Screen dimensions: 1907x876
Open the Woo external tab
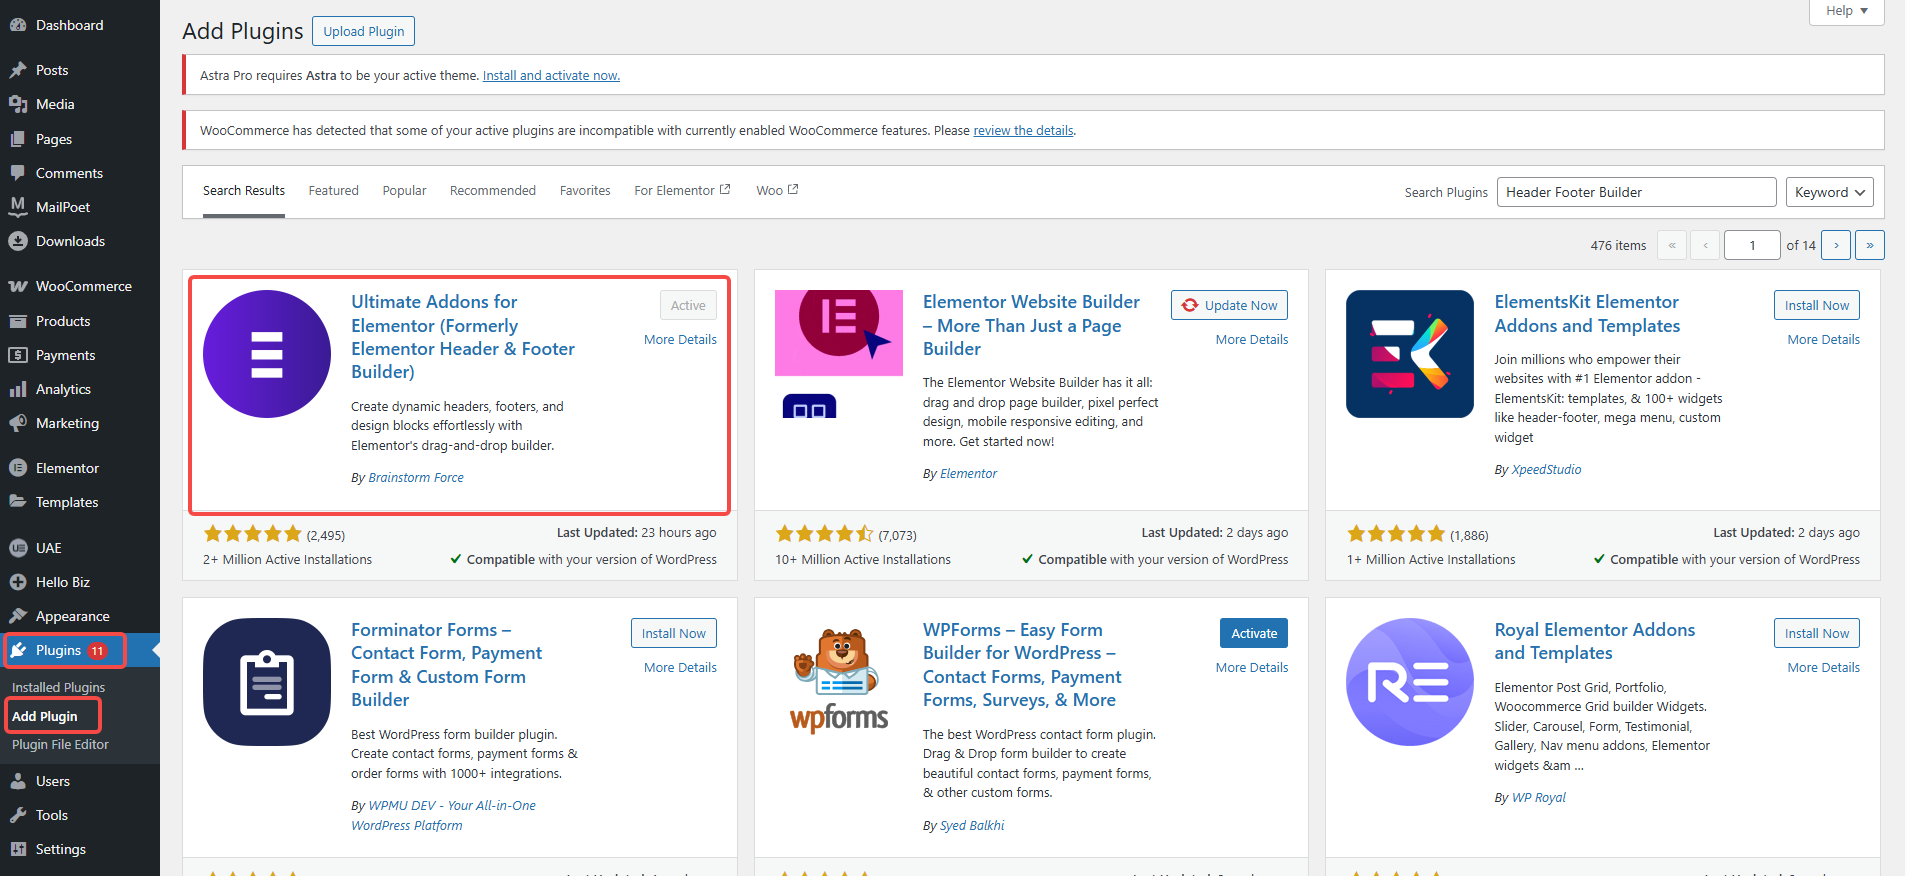click(777, 190)
